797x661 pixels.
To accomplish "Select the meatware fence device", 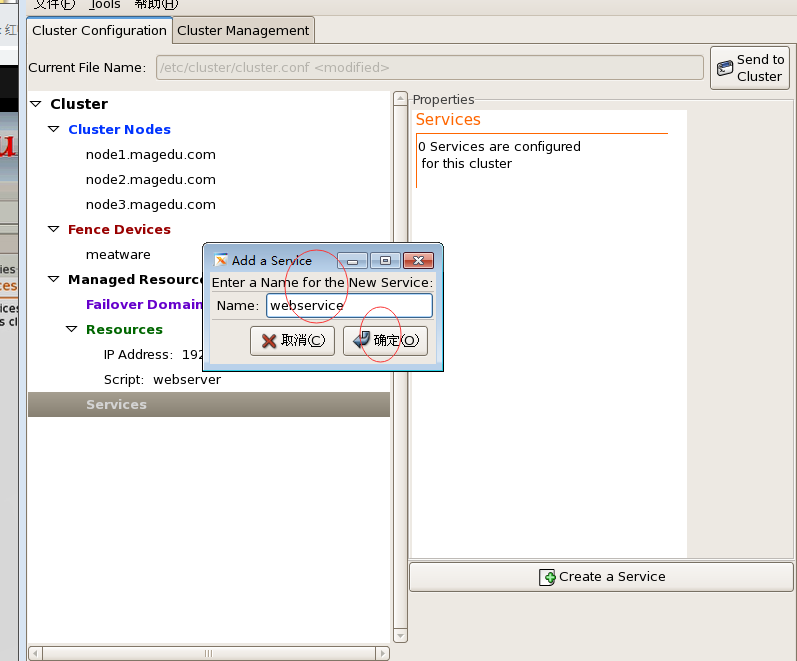I will pyautogui.click(x=118, y=254).
